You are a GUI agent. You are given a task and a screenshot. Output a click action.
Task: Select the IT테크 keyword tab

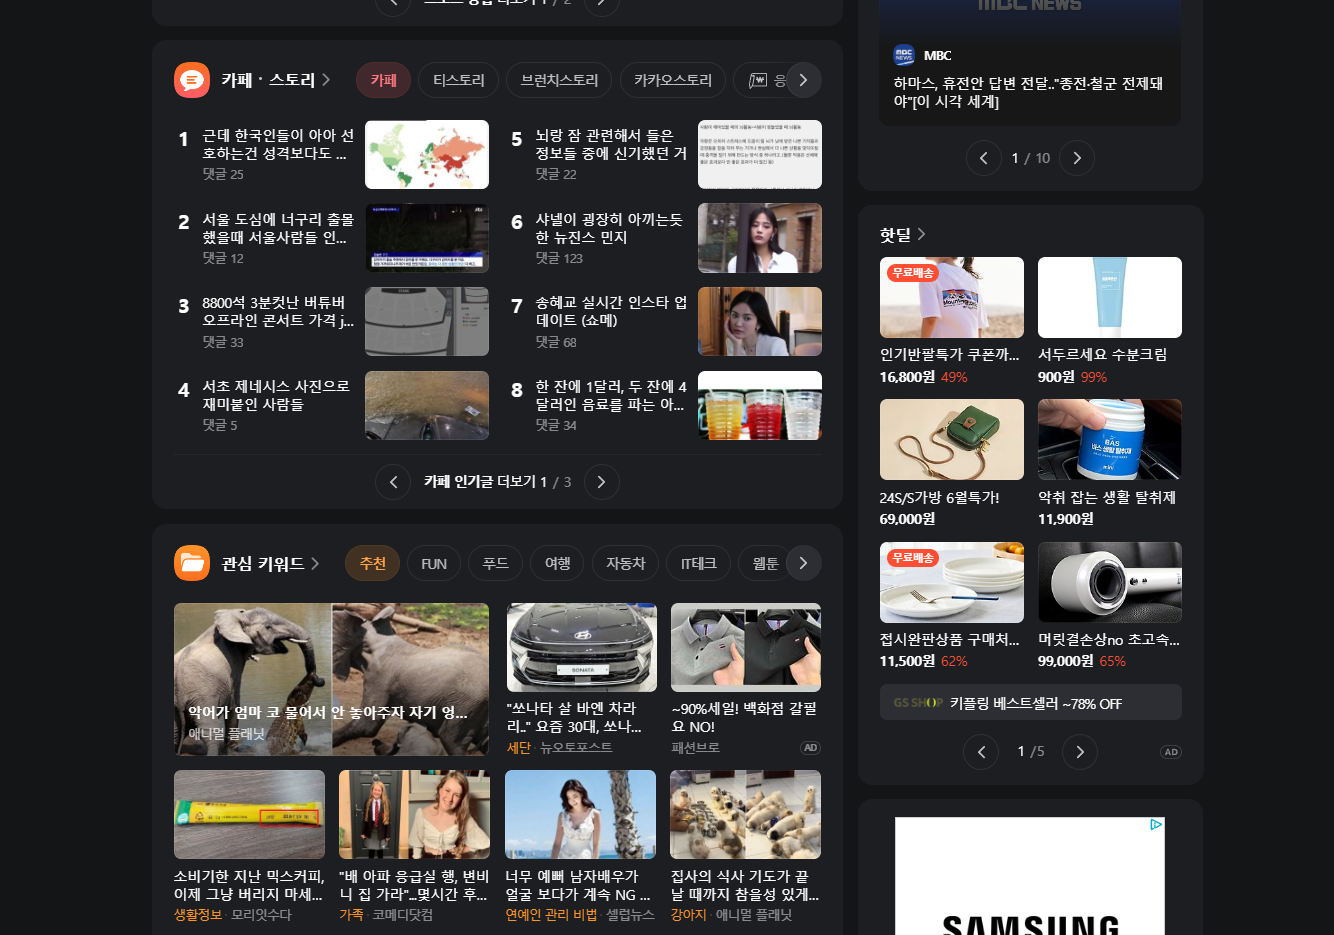point(699,563)
